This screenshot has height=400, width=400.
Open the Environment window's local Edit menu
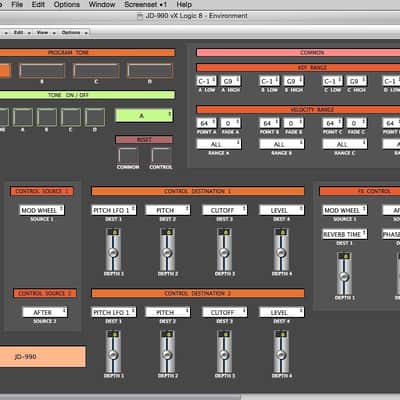(21, 33)
